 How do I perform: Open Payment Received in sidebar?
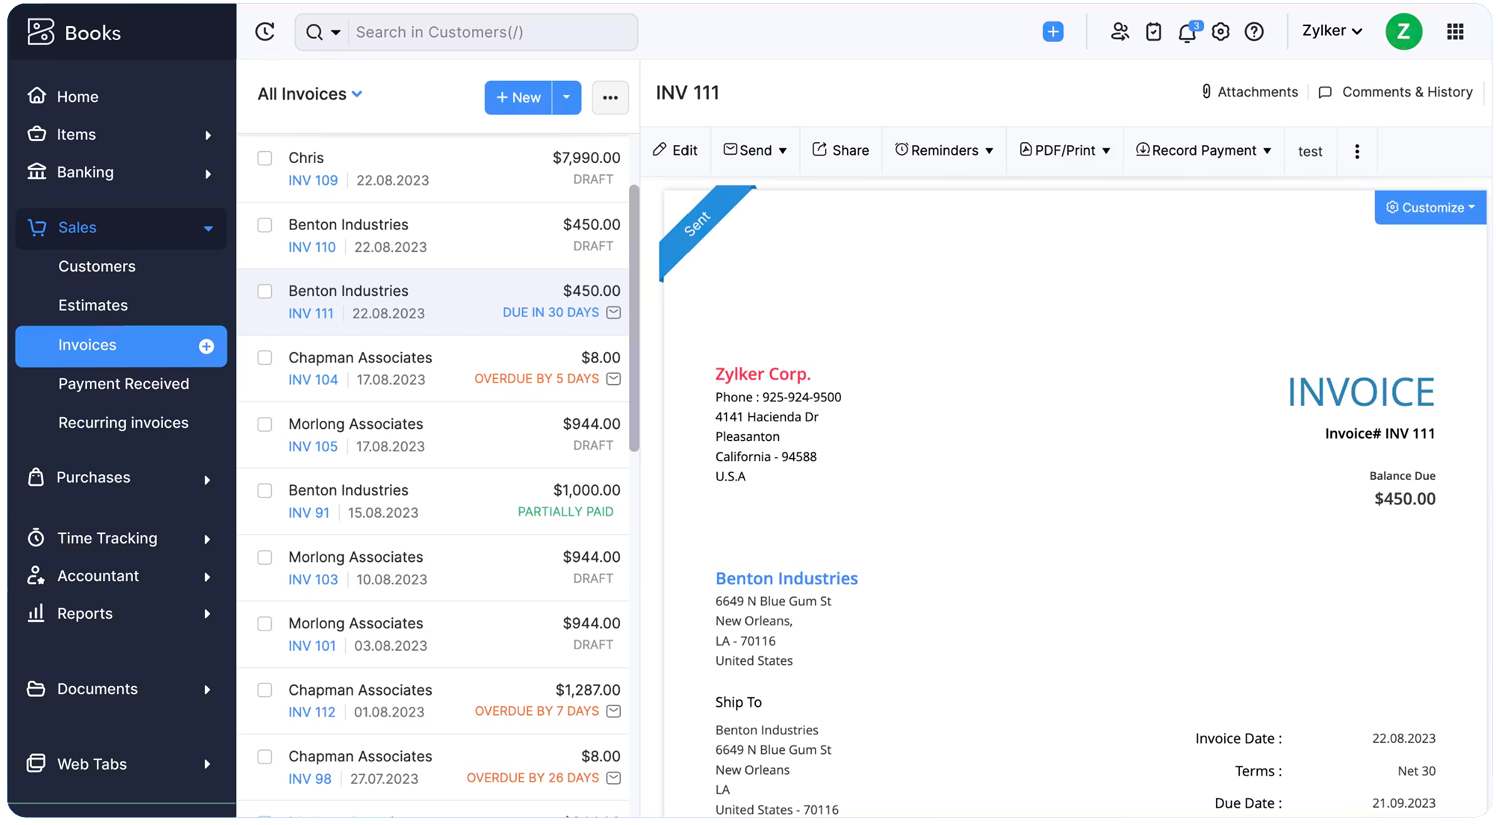point(123,384)
